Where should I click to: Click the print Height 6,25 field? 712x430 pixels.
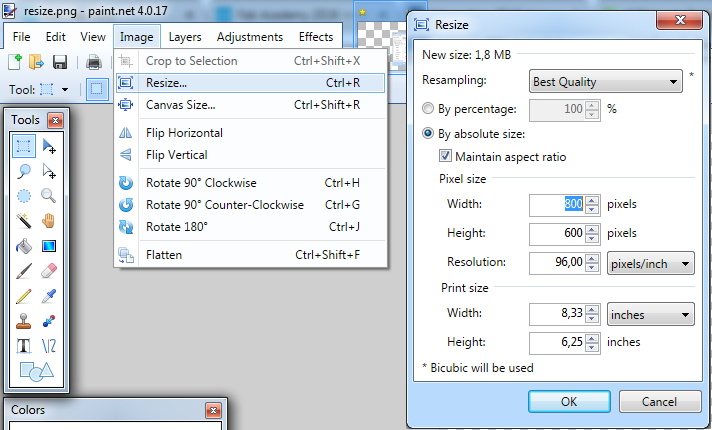click(x=557, y=343)
